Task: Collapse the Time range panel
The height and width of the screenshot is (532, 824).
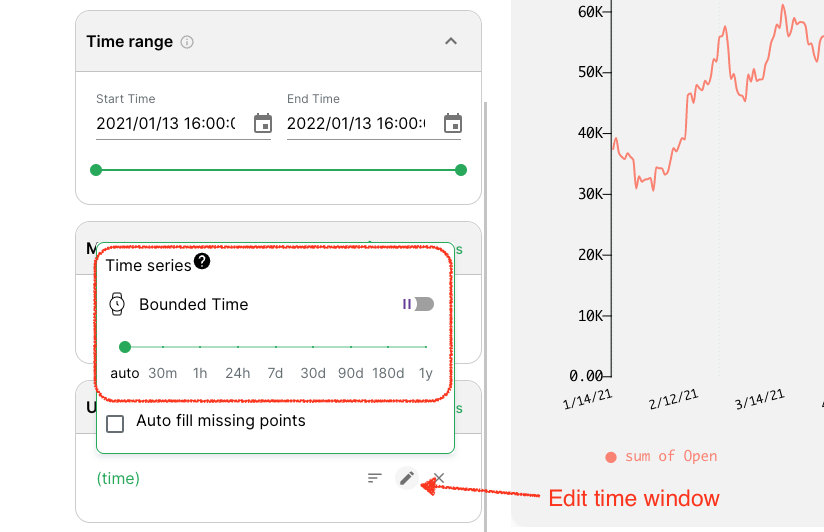Action: pyautogui.click(x=450, y=41)
